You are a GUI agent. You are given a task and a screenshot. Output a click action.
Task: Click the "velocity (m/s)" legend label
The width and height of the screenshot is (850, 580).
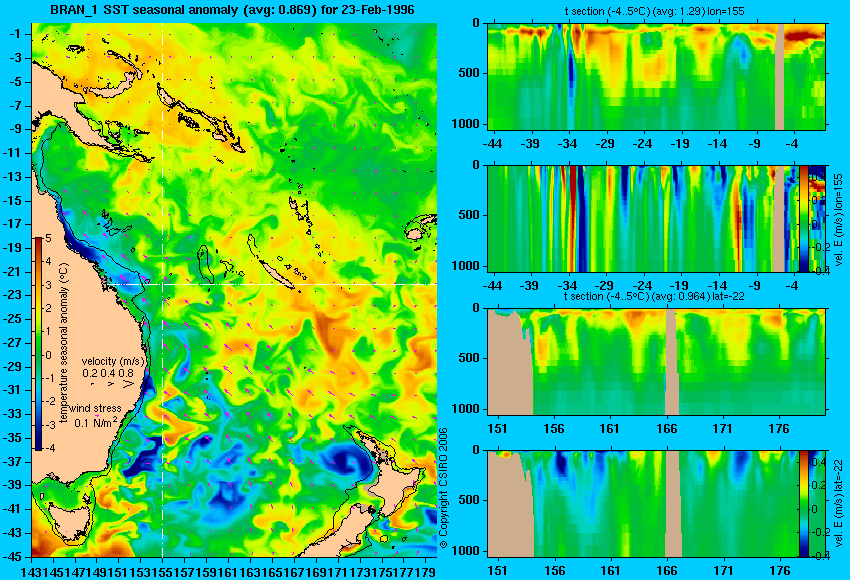(113, 361)
